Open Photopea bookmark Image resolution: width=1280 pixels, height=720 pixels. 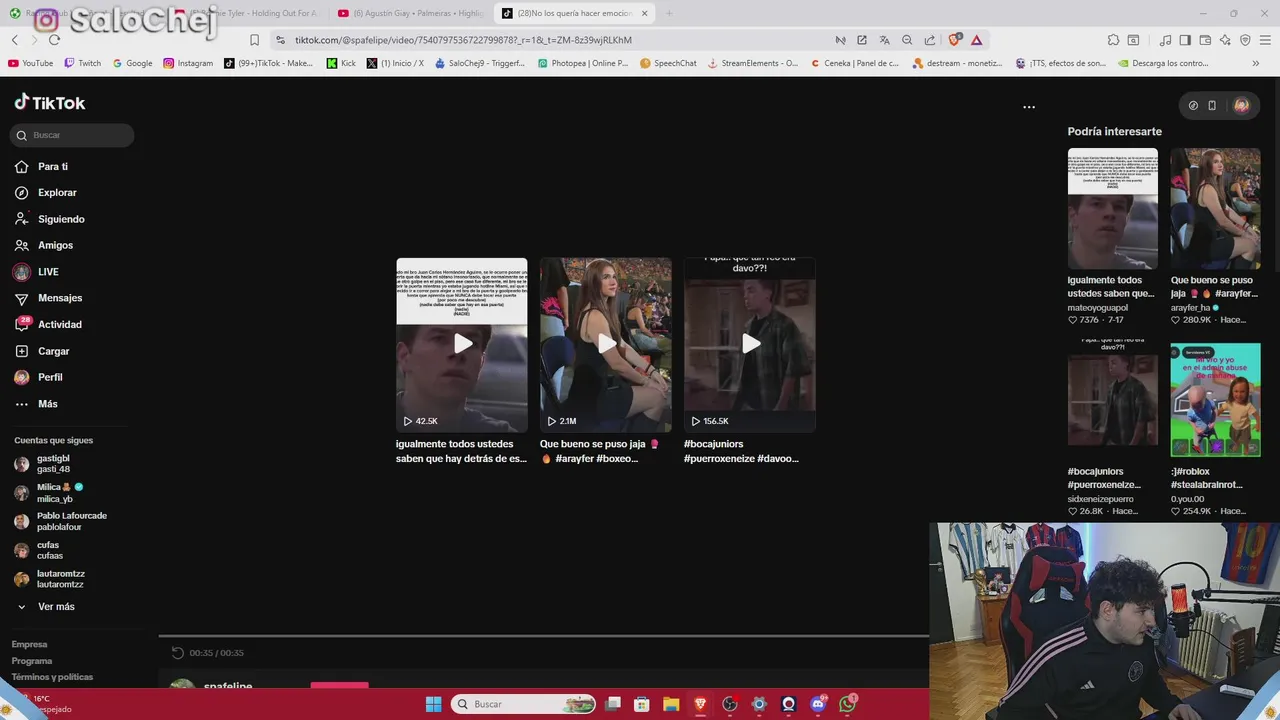pos(583,63)
